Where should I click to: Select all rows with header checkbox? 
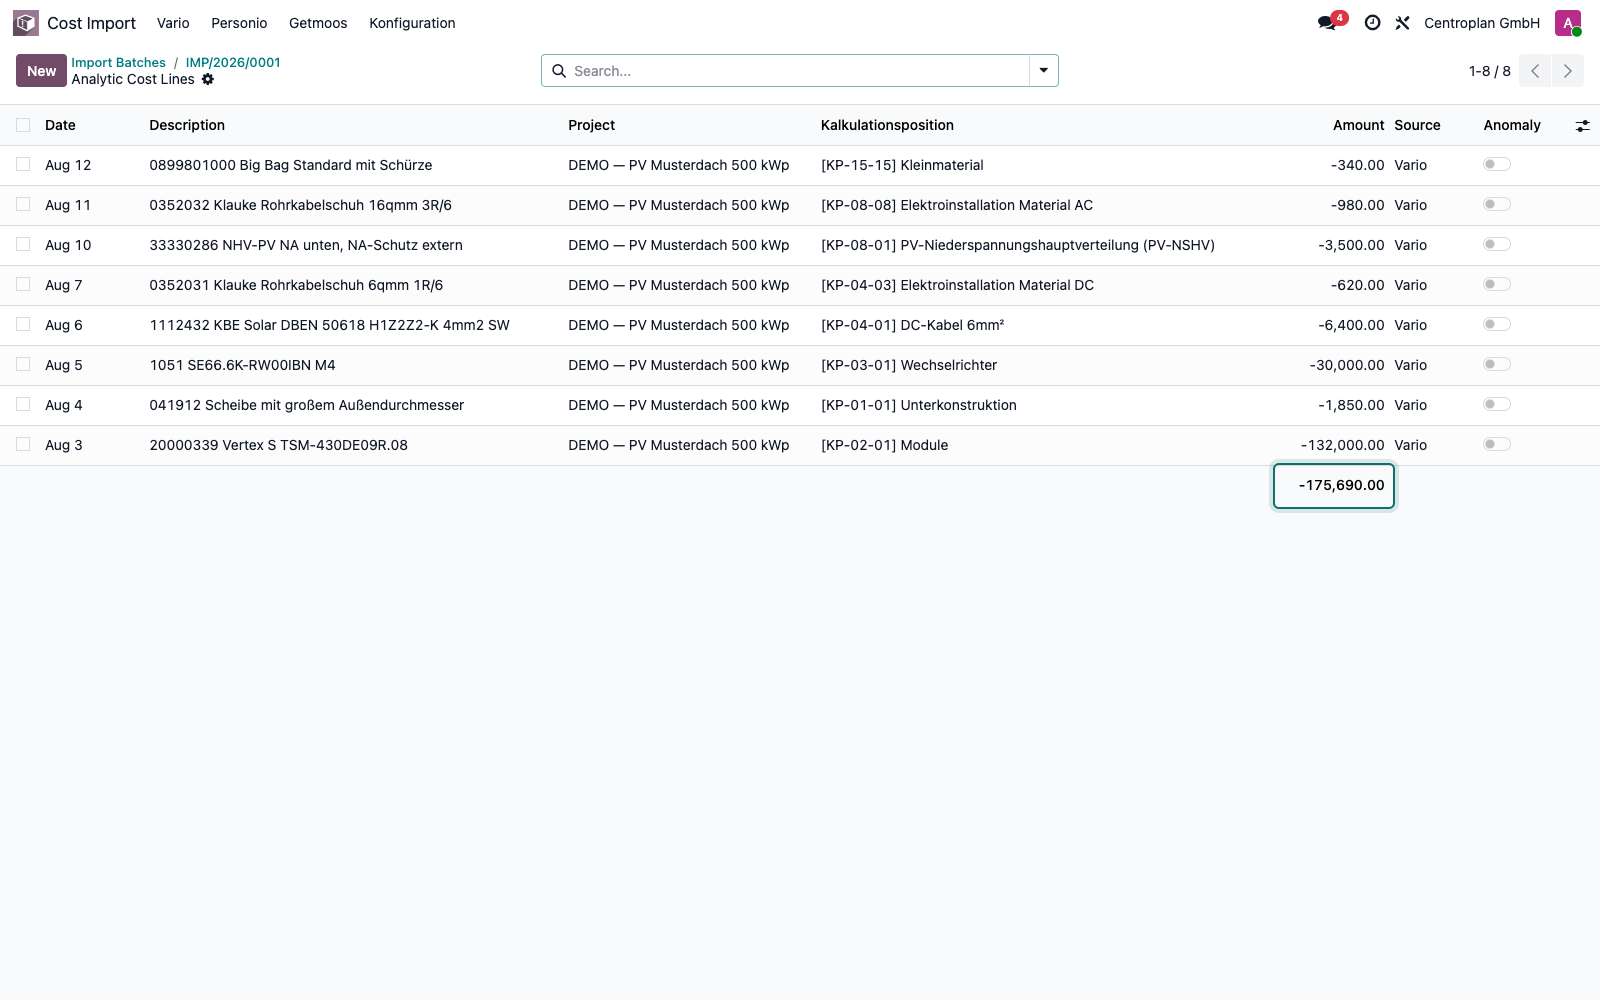(x=23, y=125)
